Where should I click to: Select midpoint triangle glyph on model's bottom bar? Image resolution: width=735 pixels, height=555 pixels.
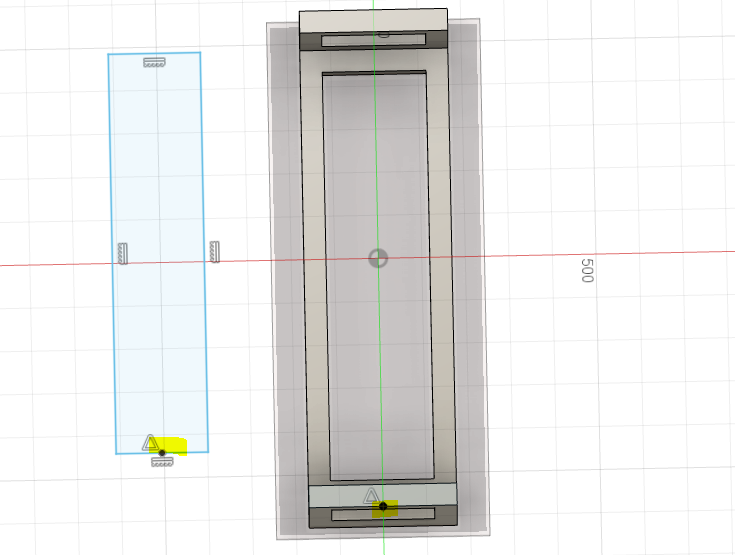pos(371,496)
